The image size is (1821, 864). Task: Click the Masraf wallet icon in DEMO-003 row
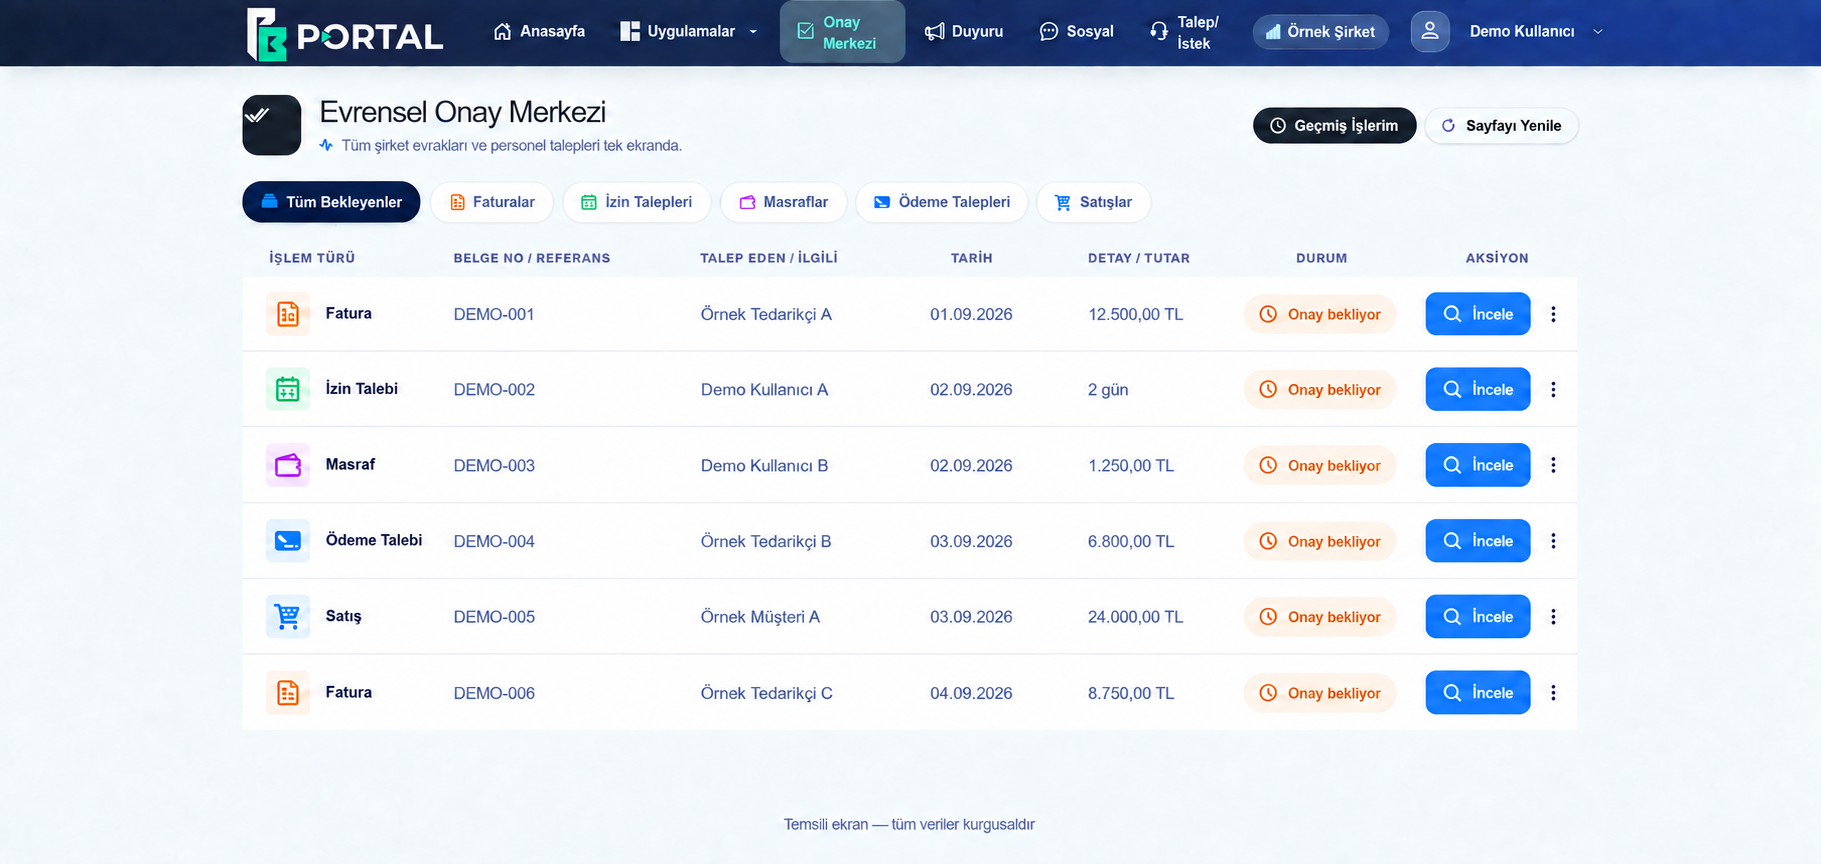288,465
